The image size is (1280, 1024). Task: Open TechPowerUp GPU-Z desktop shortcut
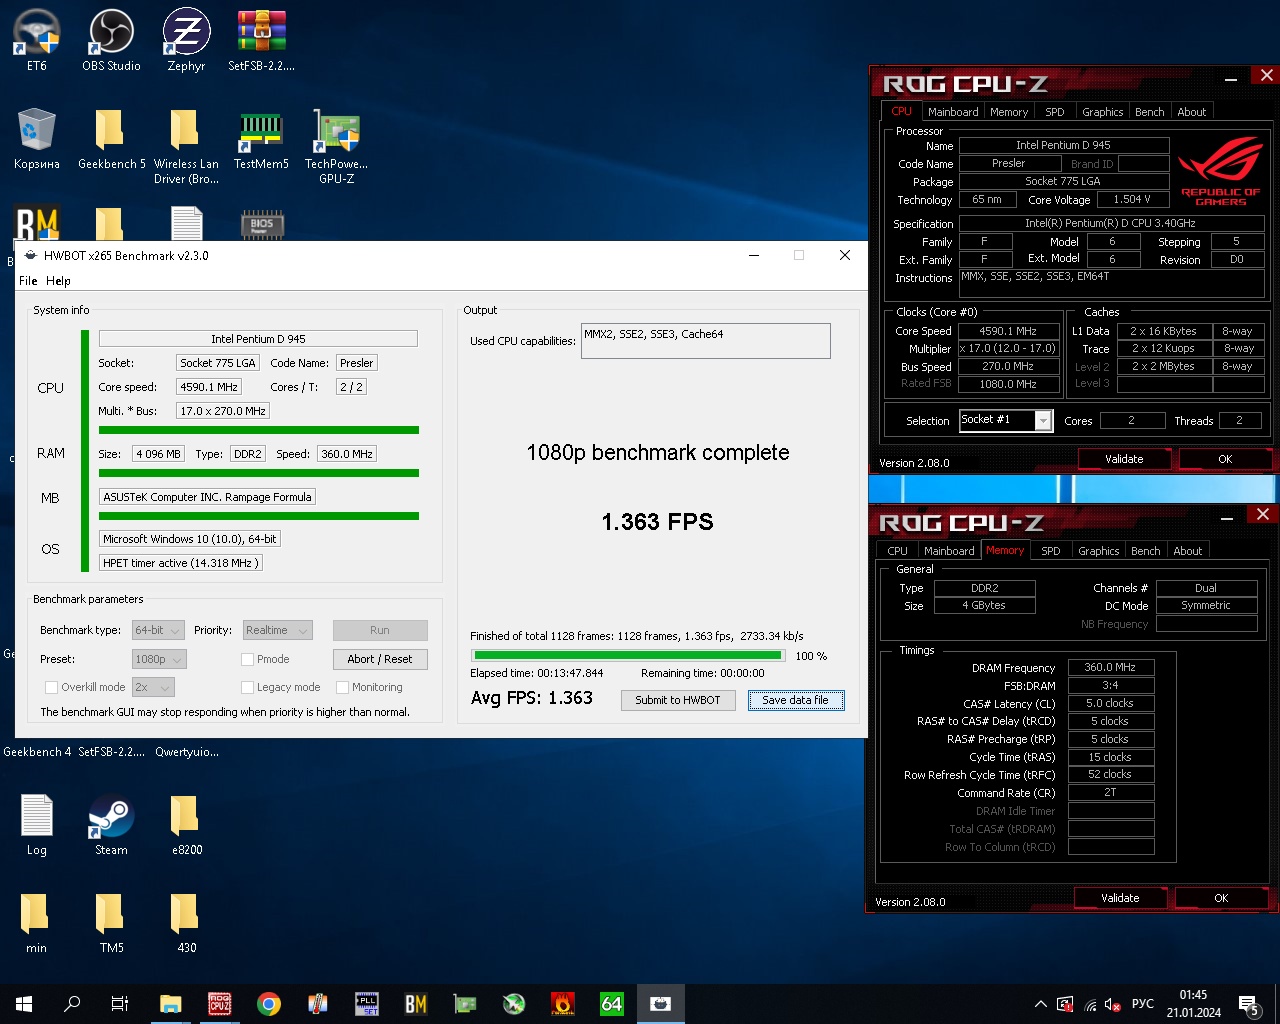coord(336,146)
